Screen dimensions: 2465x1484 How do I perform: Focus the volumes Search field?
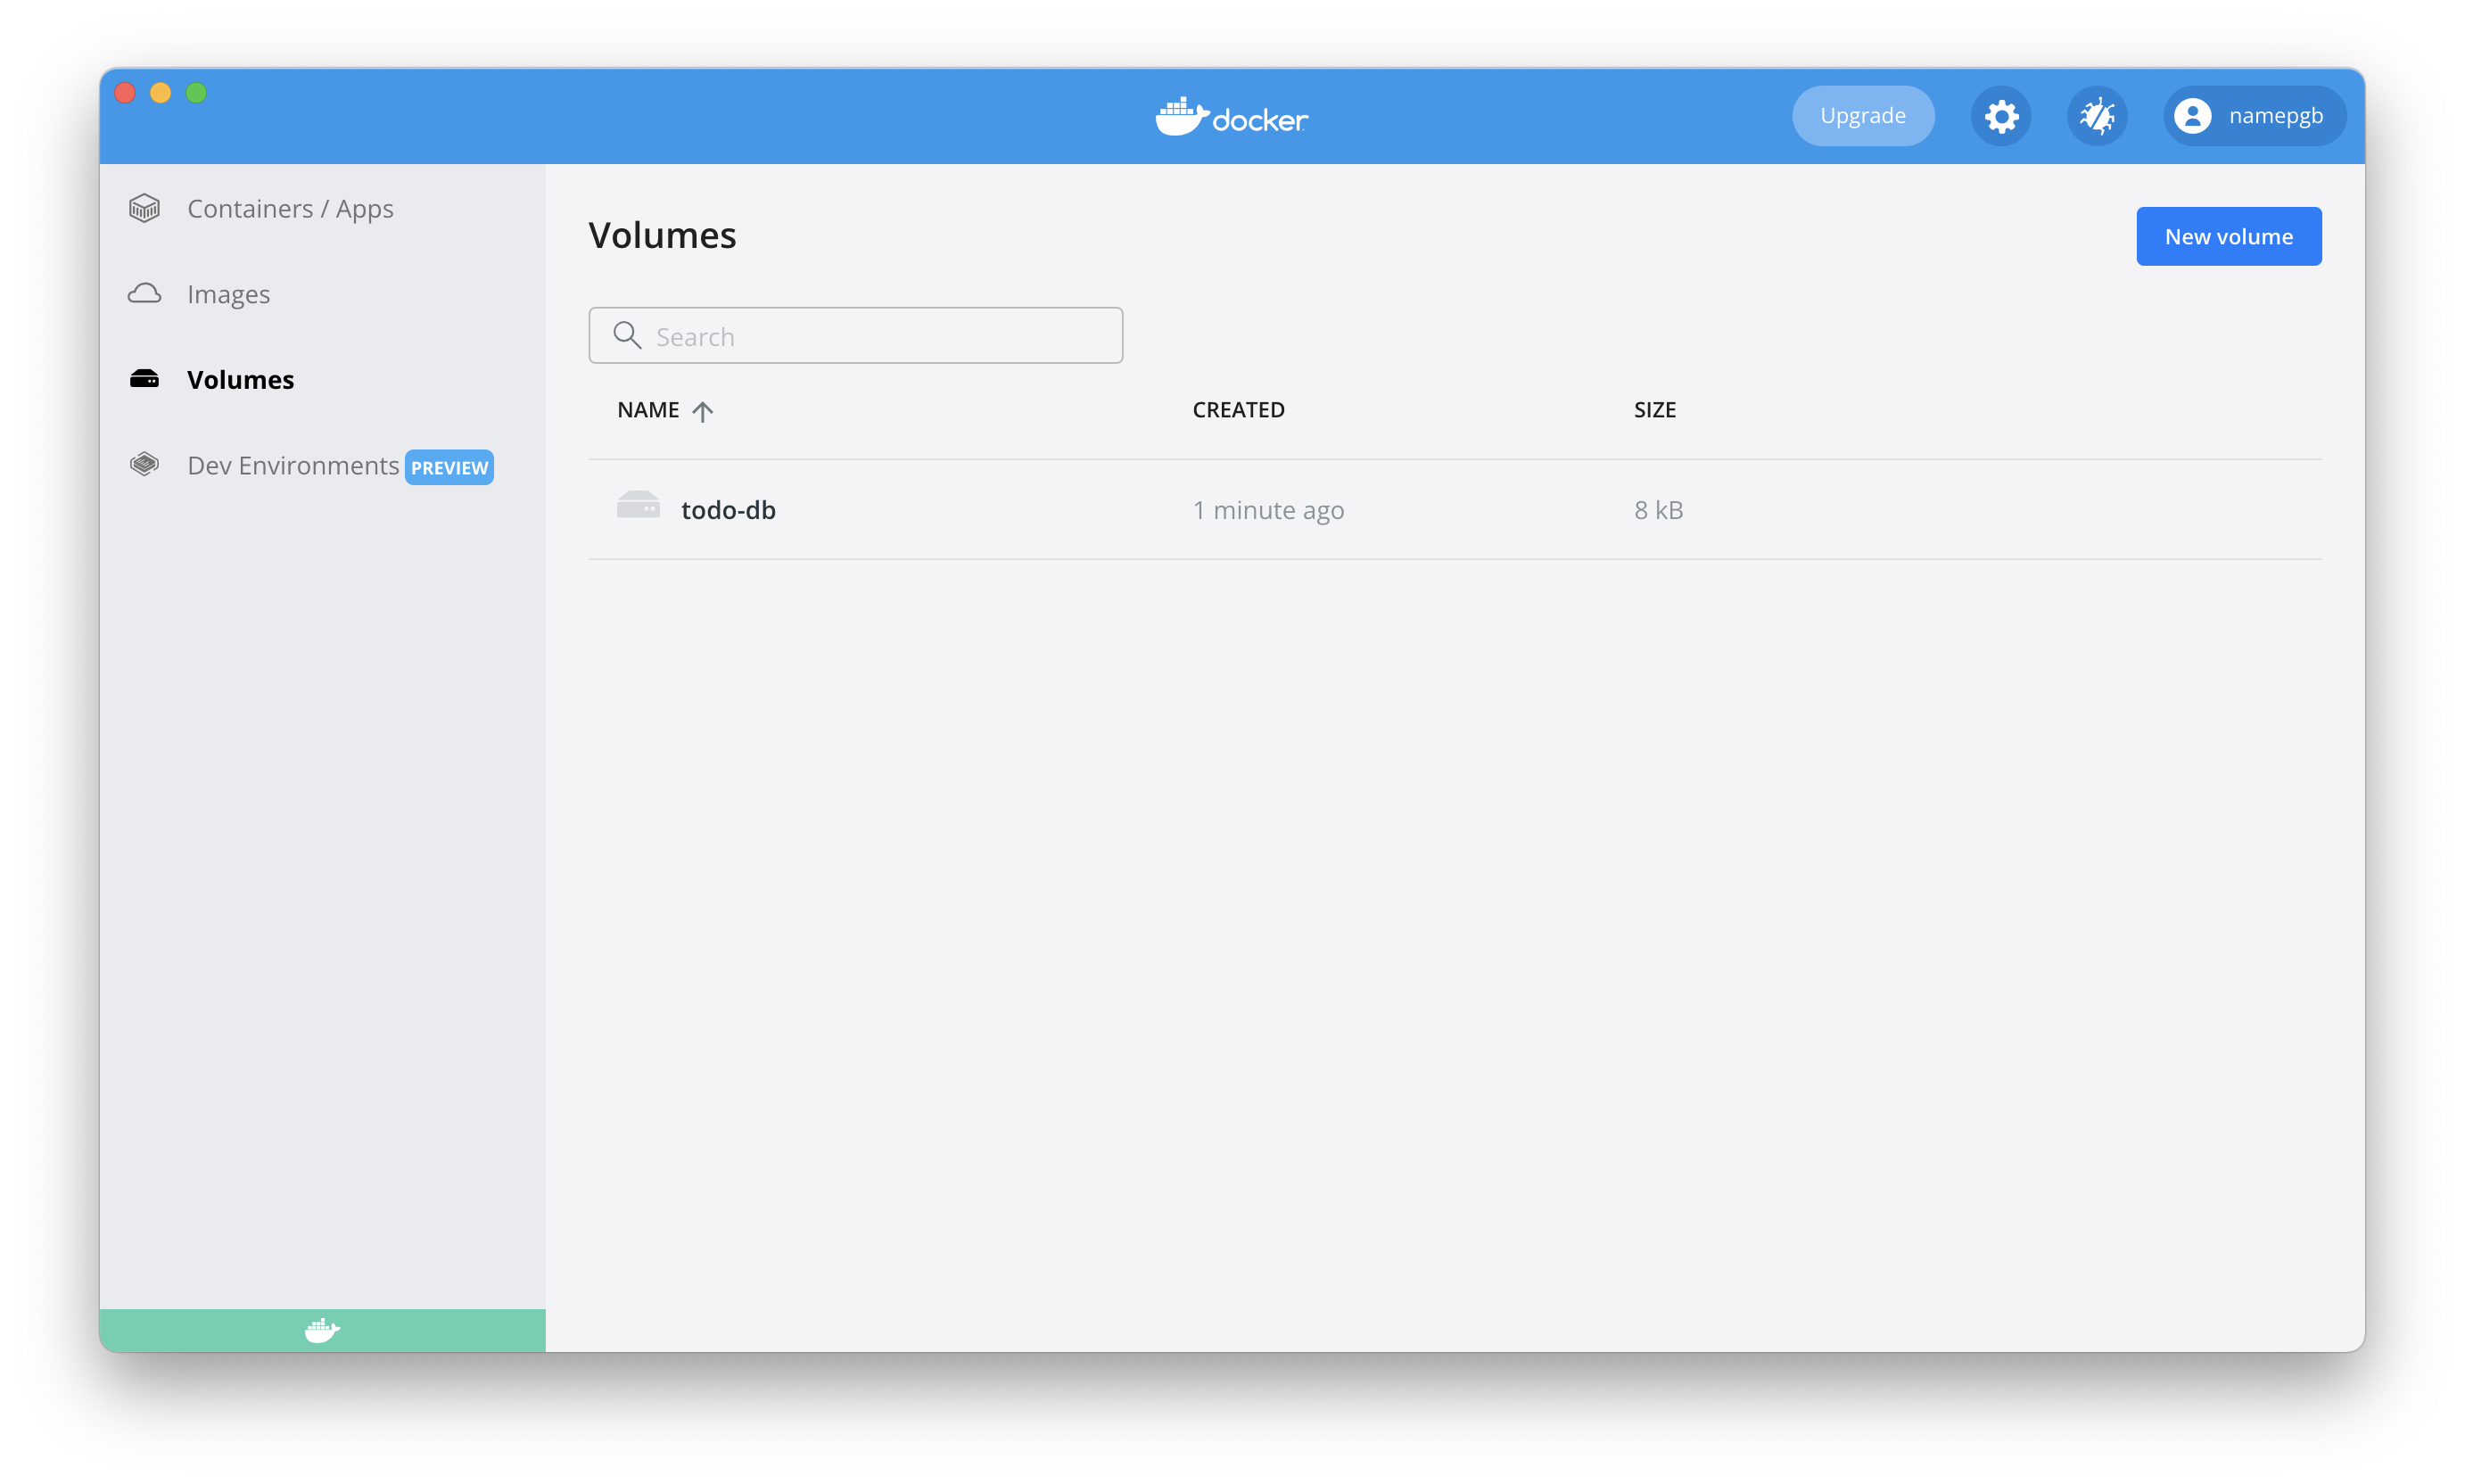[x=880, y=336]
